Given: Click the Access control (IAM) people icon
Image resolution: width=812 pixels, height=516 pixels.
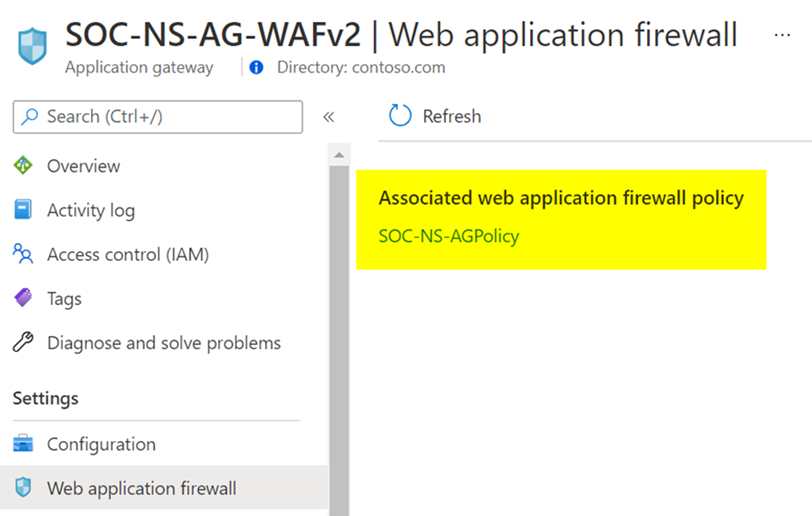Looking at the screenshot, I should (23, 254).
